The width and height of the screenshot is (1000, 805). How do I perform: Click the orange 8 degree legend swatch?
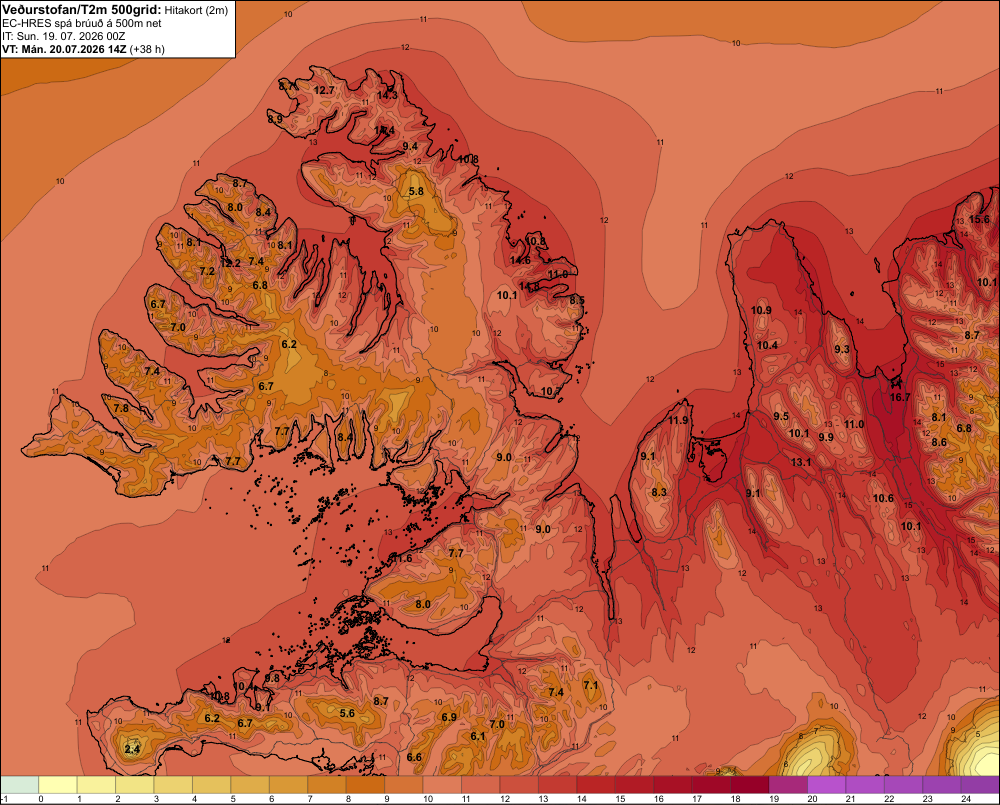365,785
